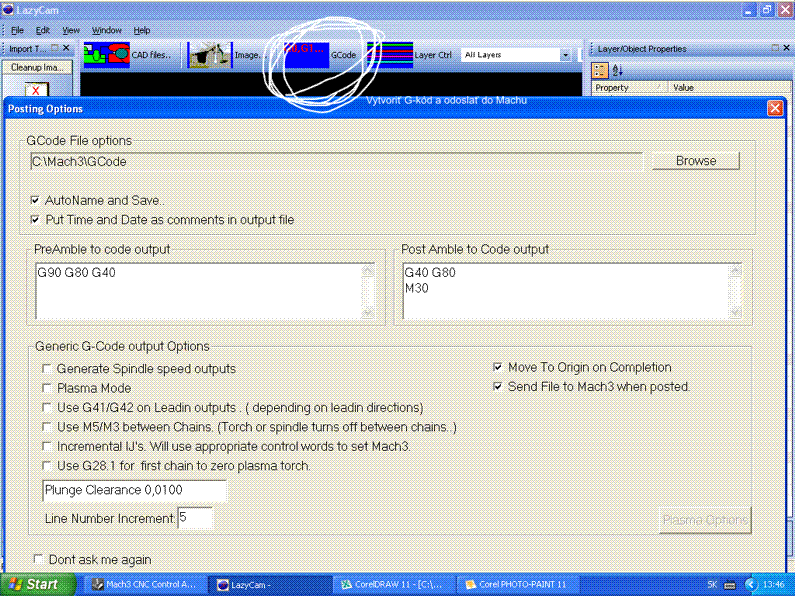Screen dimensions: 795x596
Task: Close the Import toolbar panel
Action: [x=66, y=48]
